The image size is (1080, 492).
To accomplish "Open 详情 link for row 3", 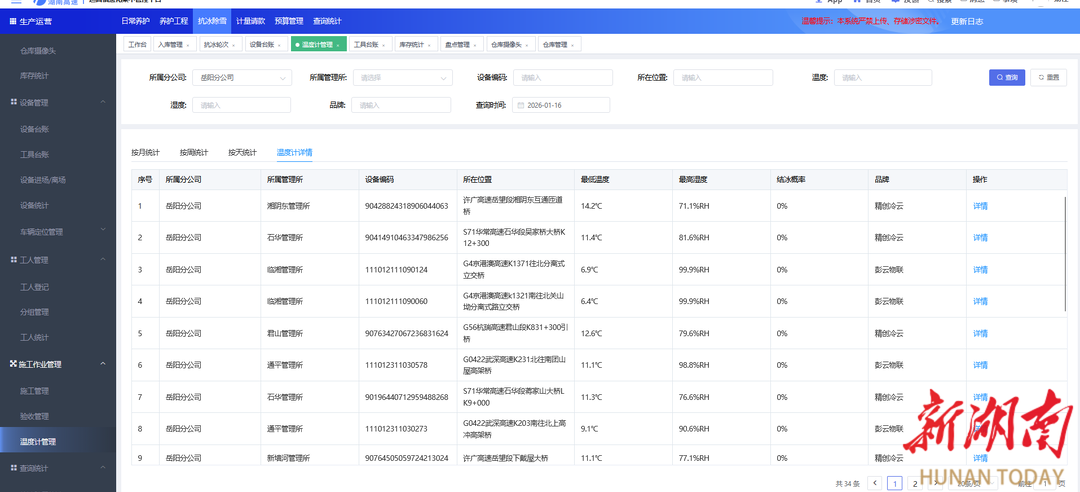I will point(980,270).
